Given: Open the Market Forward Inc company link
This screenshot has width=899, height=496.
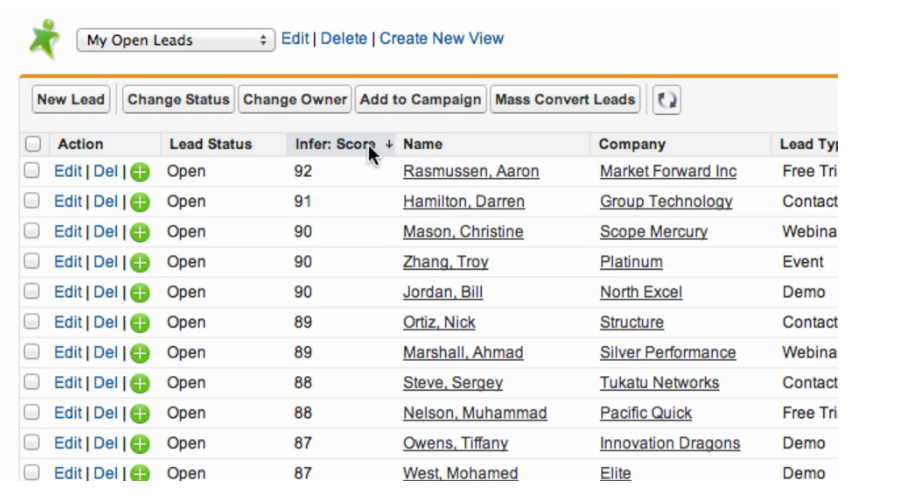Looking at the screenshot, I should pos(668,172).
